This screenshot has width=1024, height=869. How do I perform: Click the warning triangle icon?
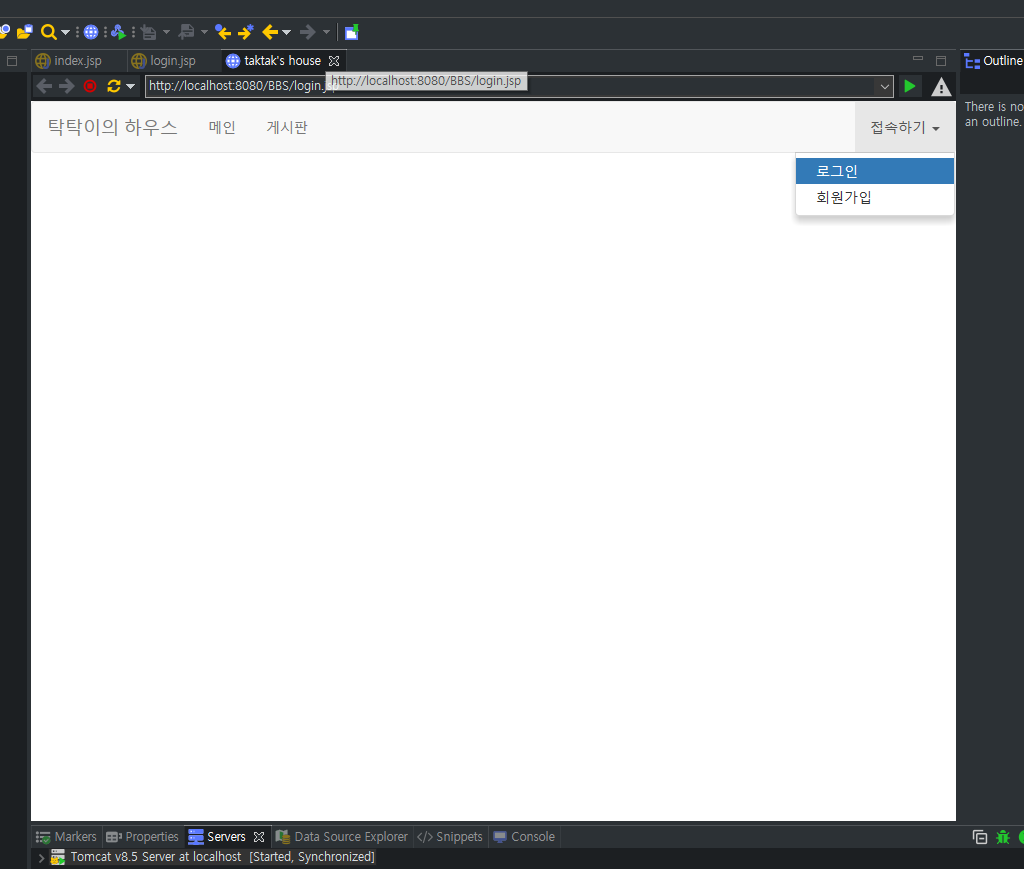pos(941,86)
